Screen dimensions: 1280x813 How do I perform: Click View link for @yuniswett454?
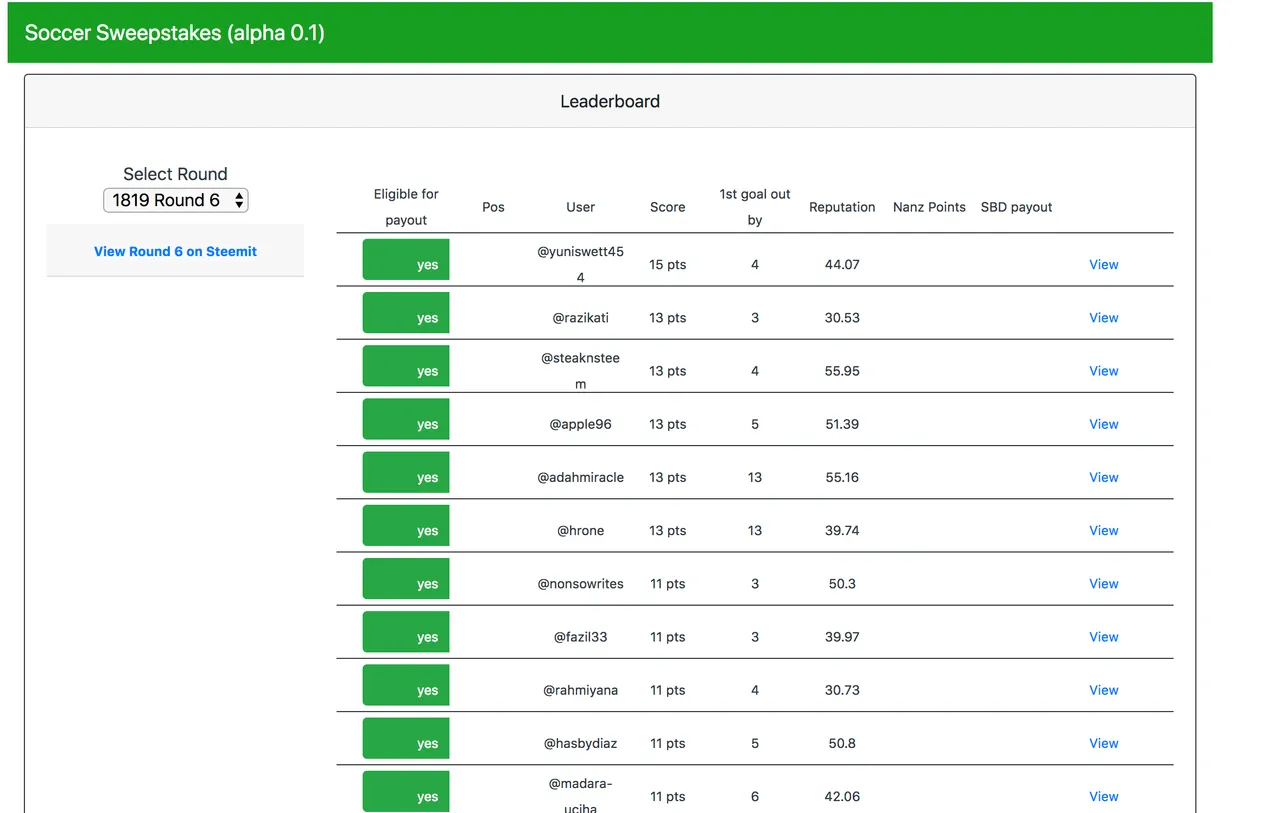(1104, 265)
